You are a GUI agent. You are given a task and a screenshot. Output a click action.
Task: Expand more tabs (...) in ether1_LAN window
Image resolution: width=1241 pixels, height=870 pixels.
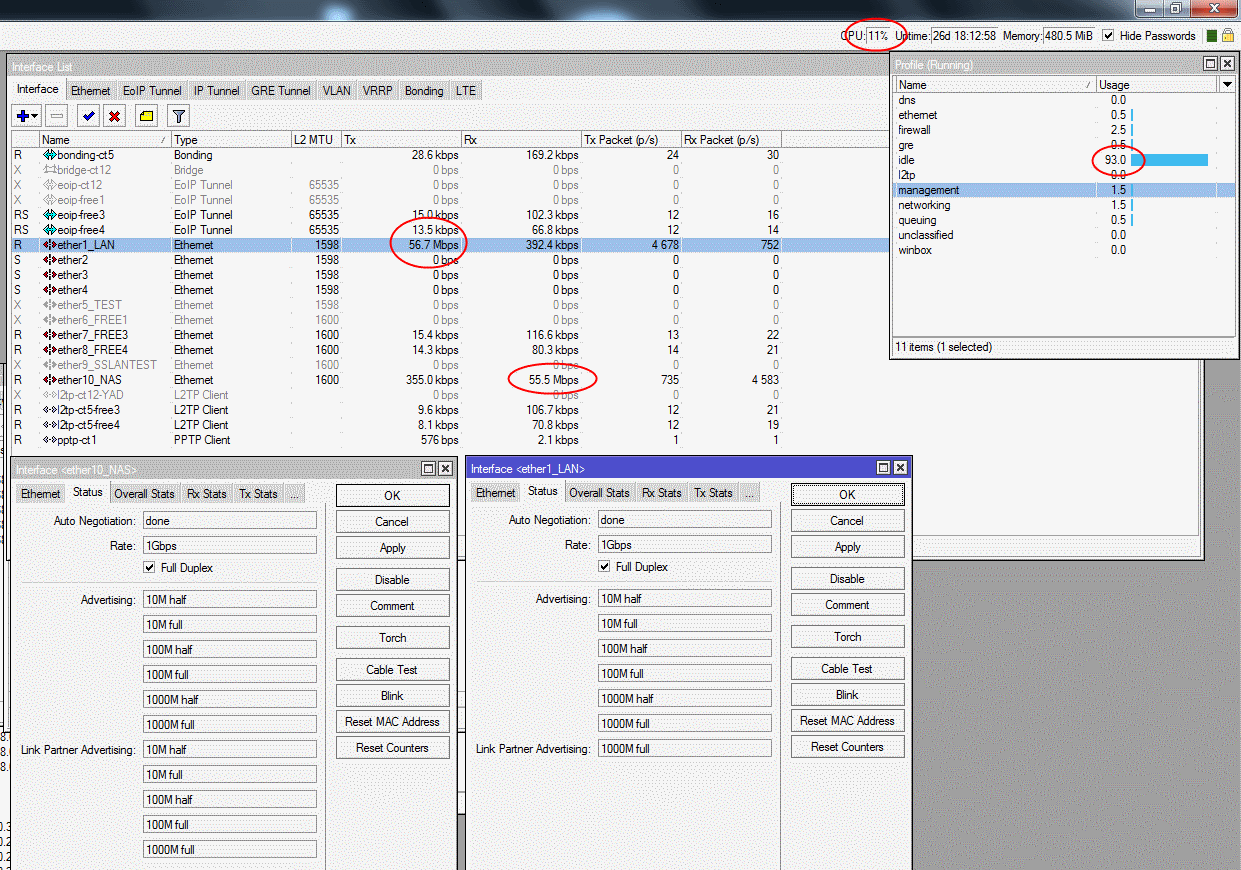[750, 492]
